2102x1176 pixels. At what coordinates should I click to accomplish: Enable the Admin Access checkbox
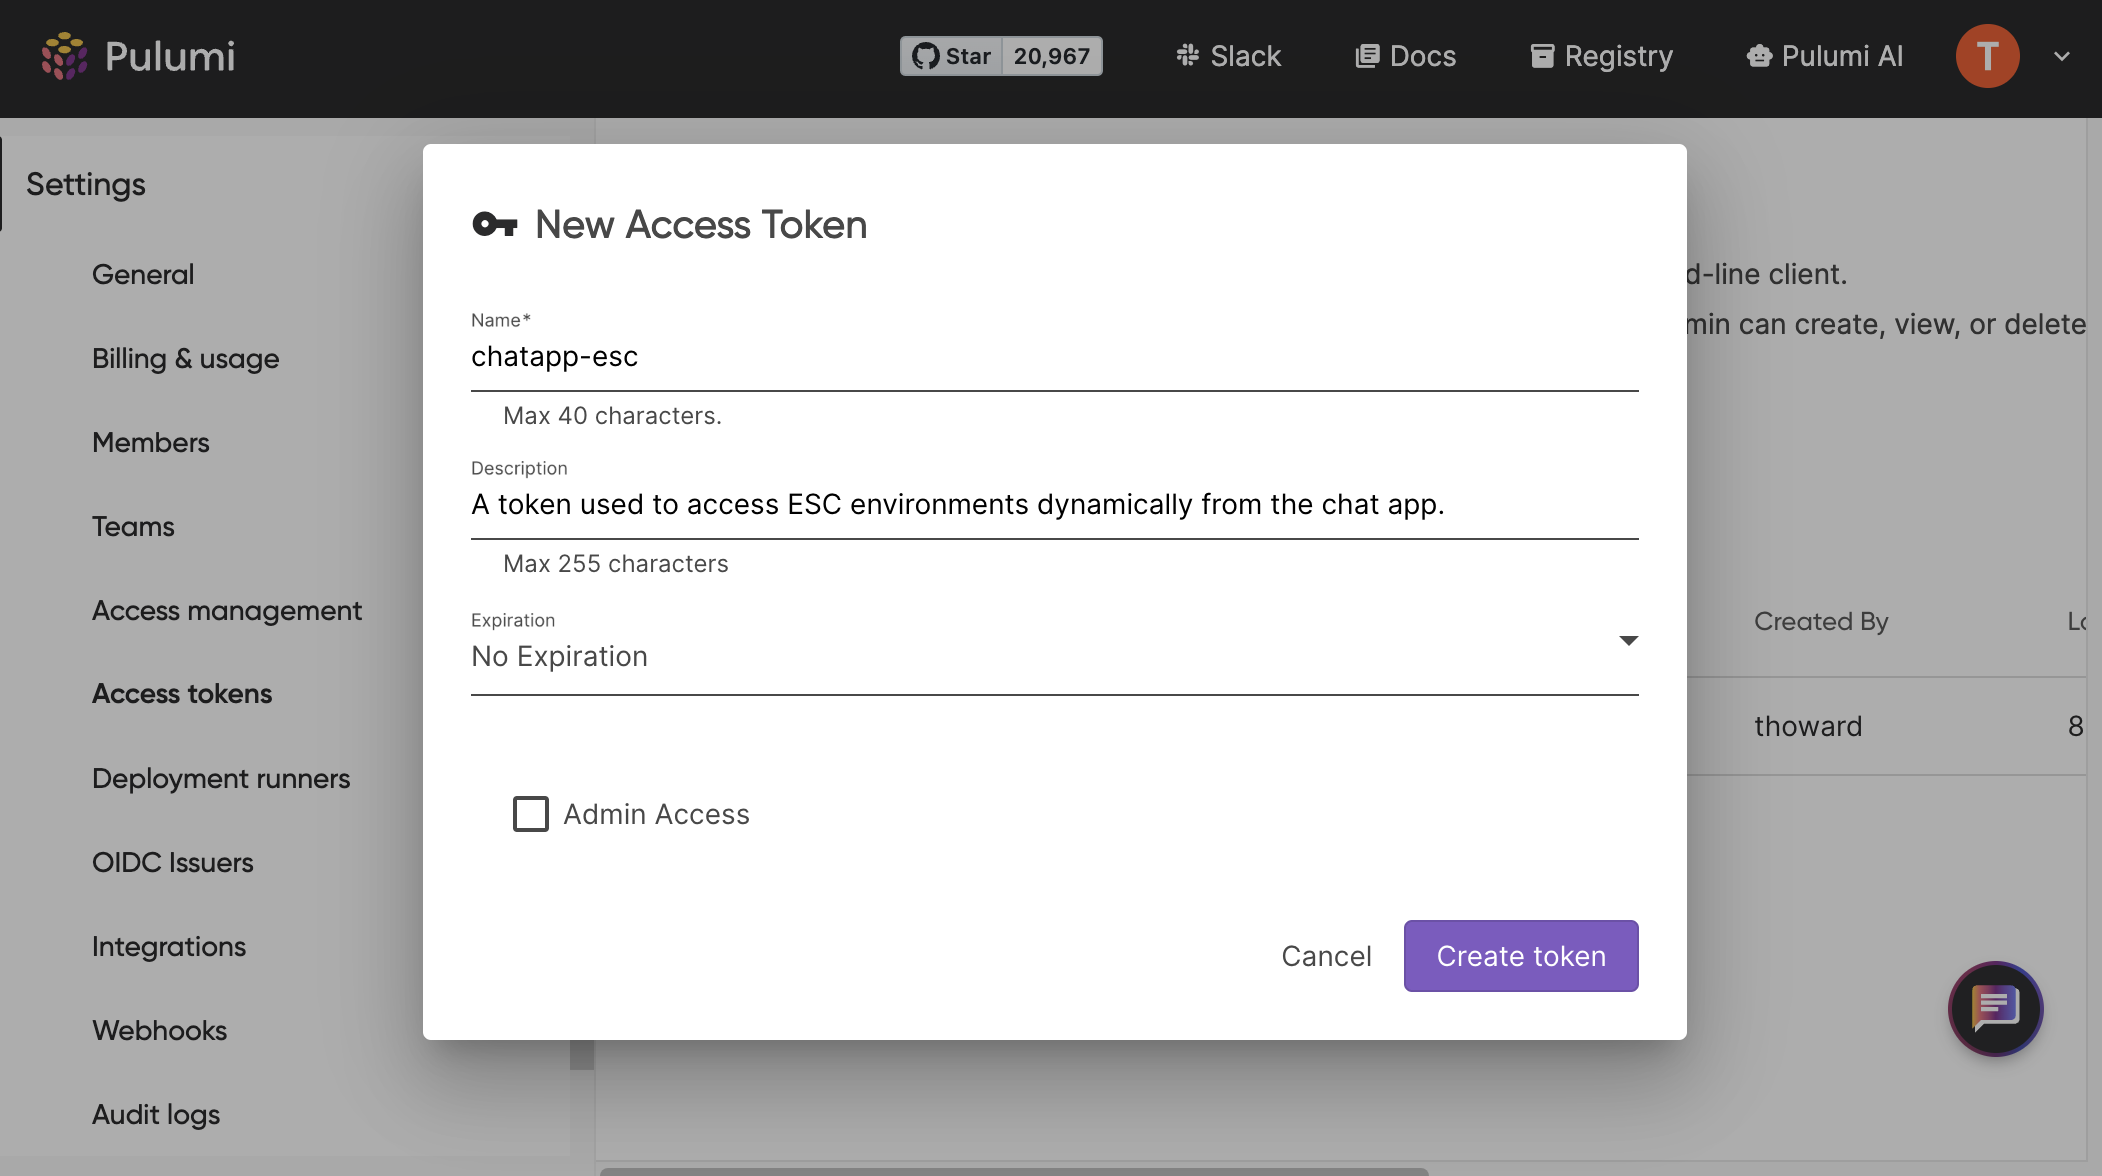click(x=531, y=814)
